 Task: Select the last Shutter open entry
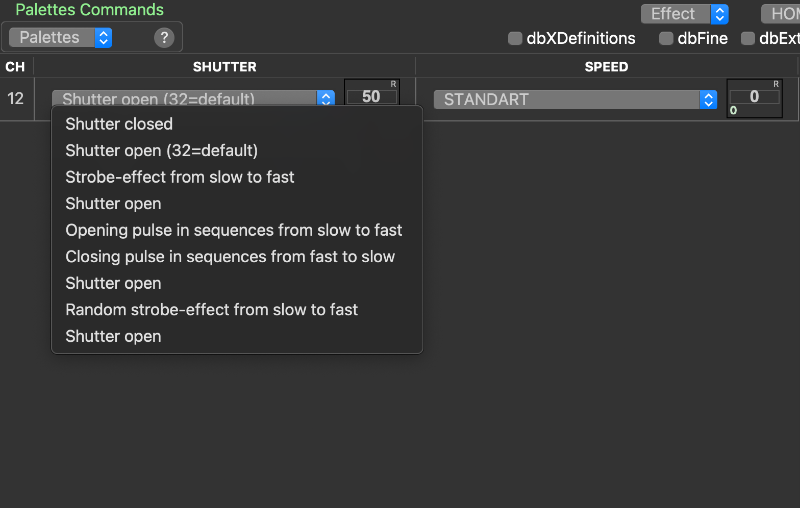click(x=113, y=337)
